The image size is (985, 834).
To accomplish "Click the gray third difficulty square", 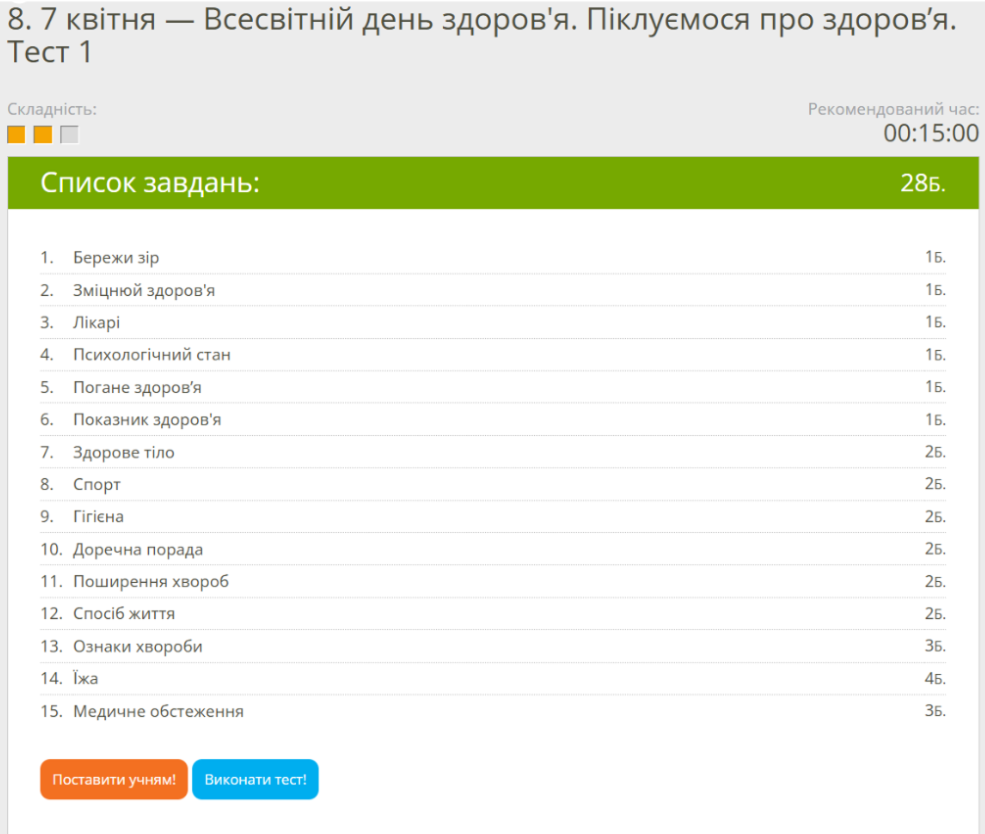I will (x=69, y=135).
